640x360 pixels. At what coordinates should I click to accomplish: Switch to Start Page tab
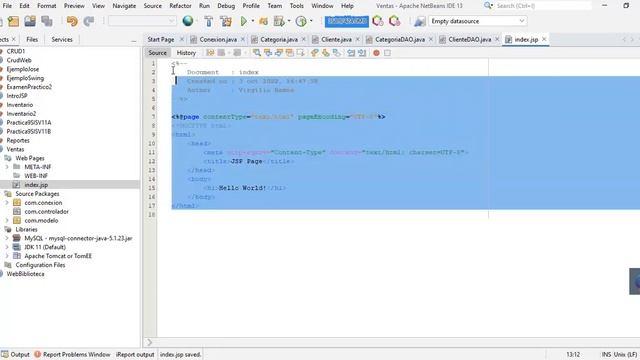[161, 39]
